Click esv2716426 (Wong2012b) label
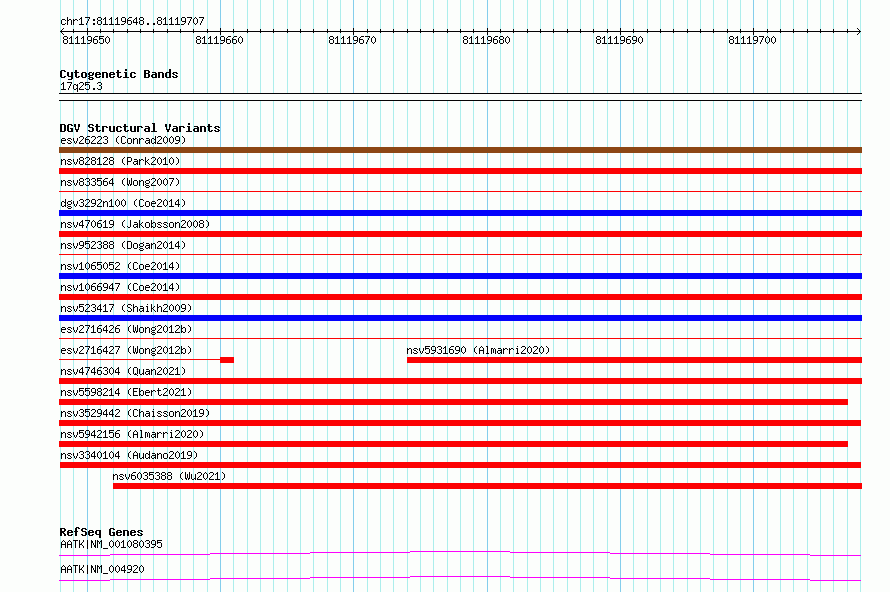Viewport: 890px width, 592px height. point(126,329)
